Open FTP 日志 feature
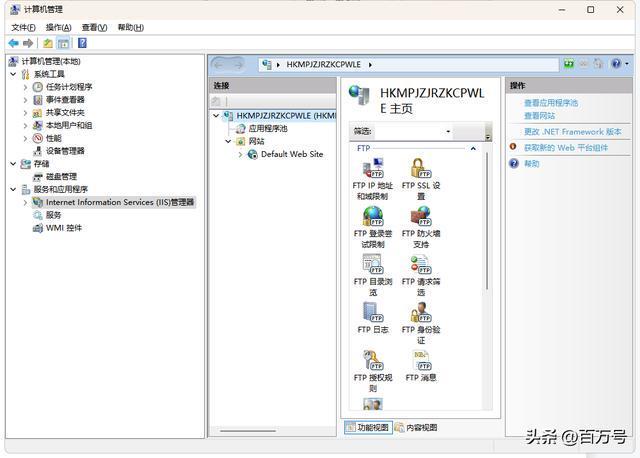 (373, 318)
